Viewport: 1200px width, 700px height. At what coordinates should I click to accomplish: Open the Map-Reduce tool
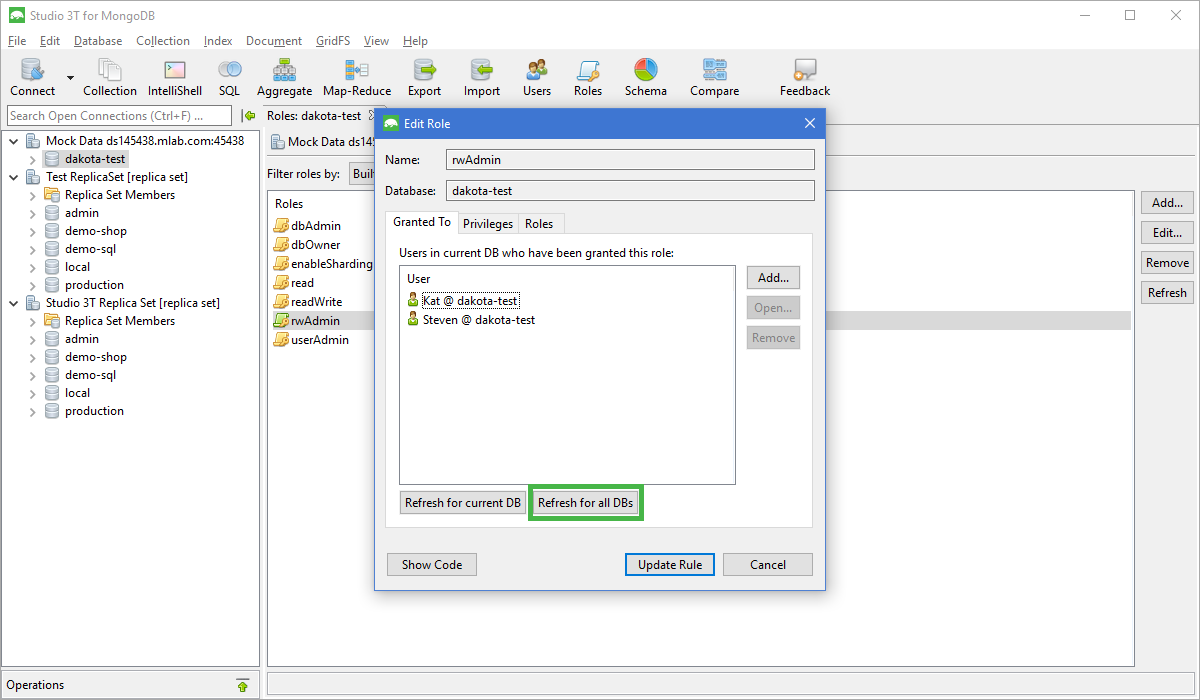356,77
